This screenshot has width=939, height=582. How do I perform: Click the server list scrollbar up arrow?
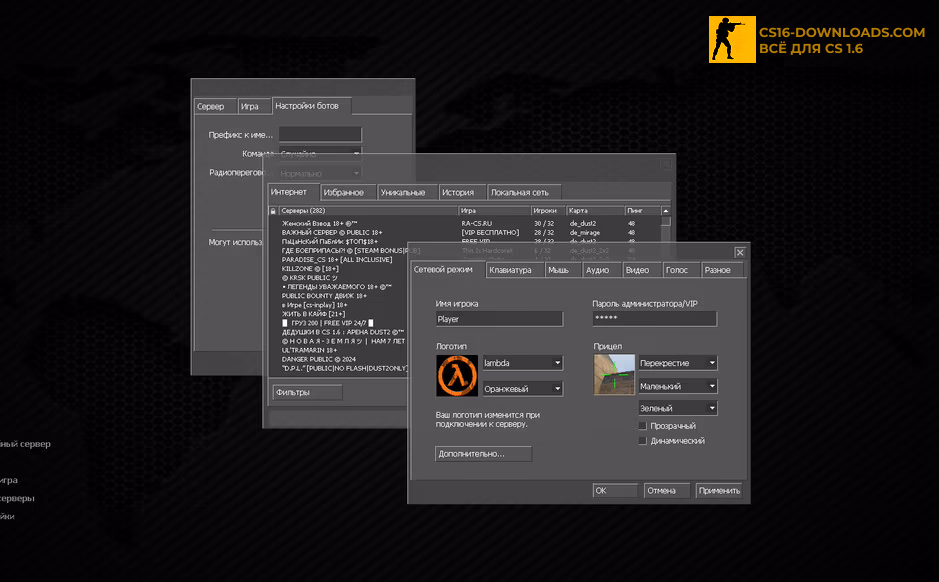point(665,211)
